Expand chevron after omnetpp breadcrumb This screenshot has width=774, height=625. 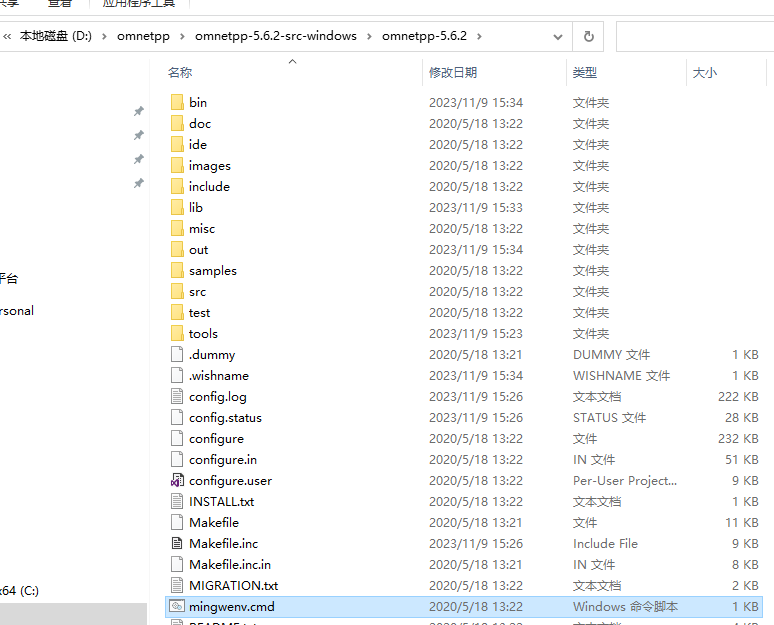182,36
